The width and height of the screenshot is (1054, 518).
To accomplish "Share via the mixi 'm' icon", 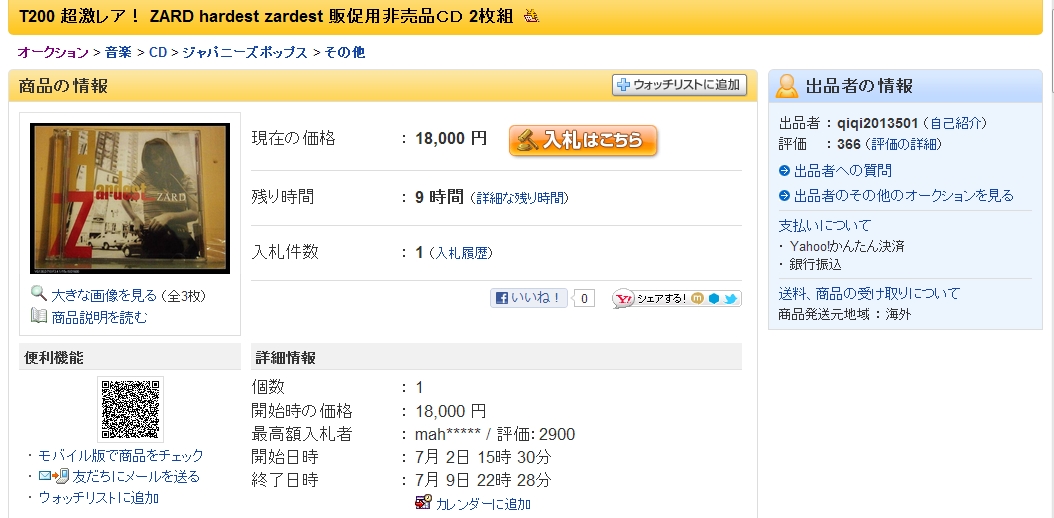I will coord(698,298).
